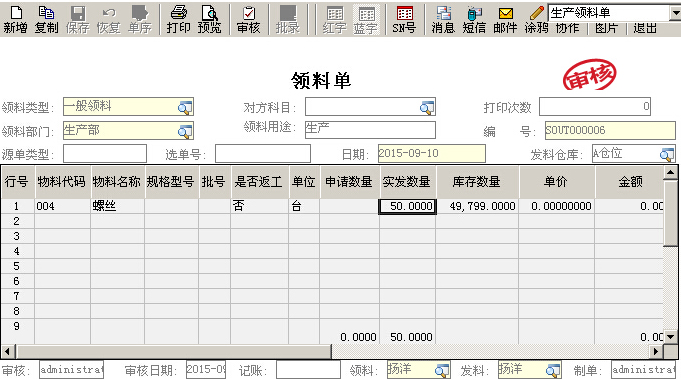Click the 选单号 input field
681x380 pixels.
[x=263, y=154]
